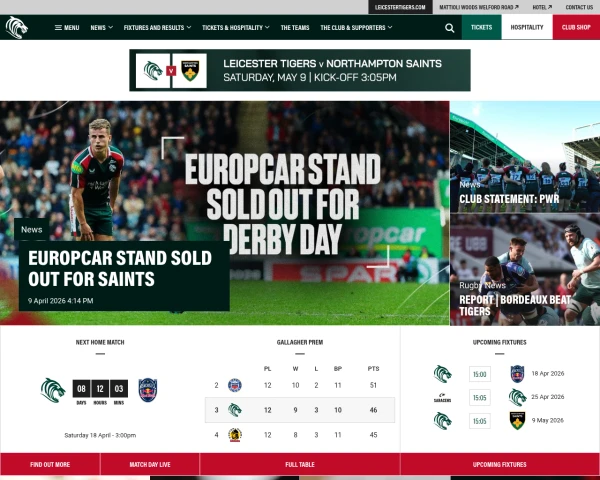
Task: Click the News tag on hero story
Action: 32,230
